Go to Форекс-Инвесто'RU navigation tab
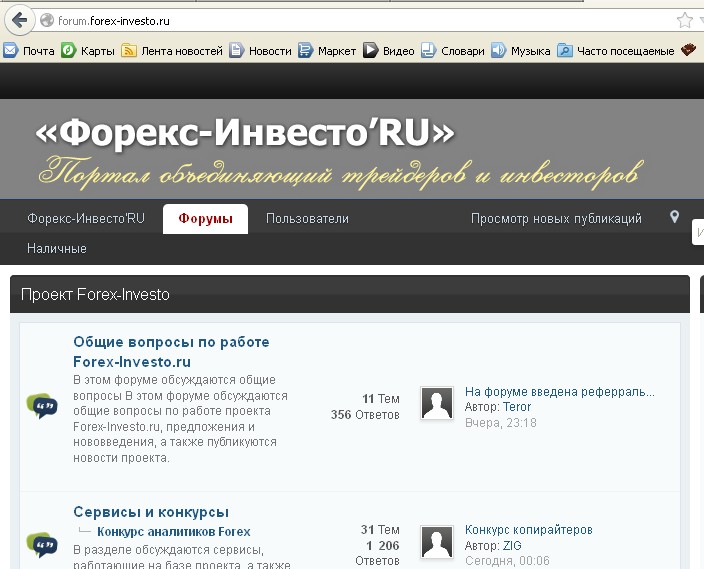Viewport: 704px width, 569px height. [x=86, y=219]
